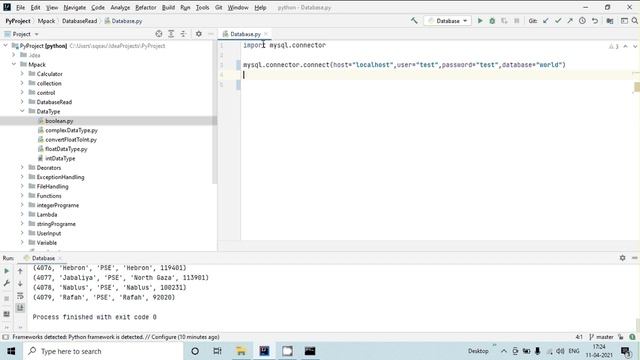Click the Git rollback icon
This screenshot has height=360, width=640.
point(595,21)
